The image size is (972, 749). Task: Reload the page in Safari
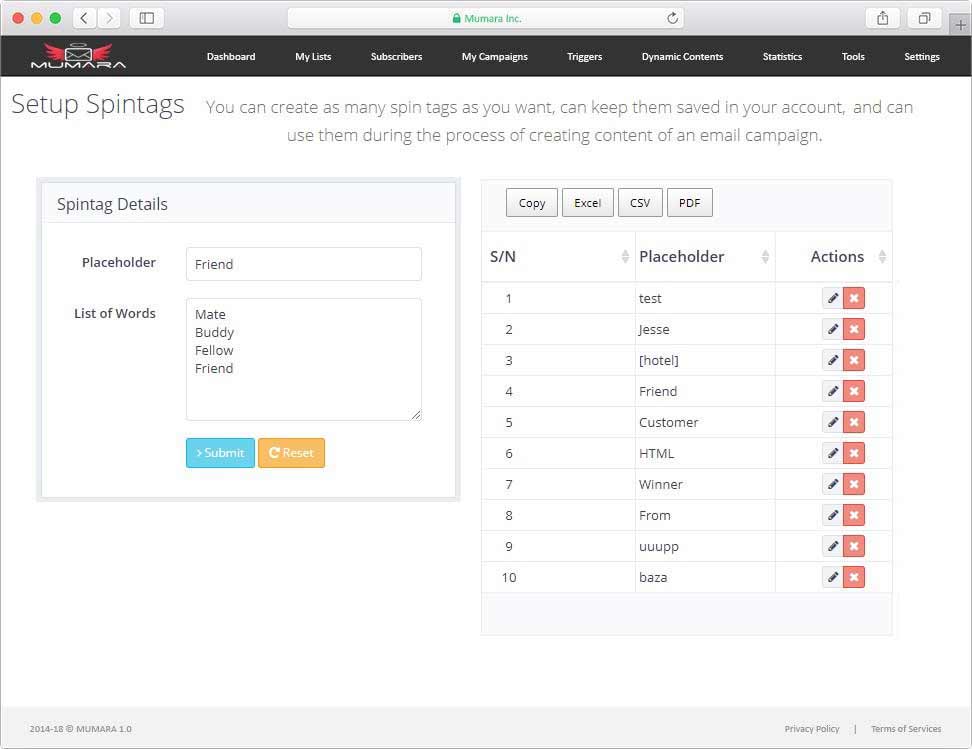(x=672, y=18)
